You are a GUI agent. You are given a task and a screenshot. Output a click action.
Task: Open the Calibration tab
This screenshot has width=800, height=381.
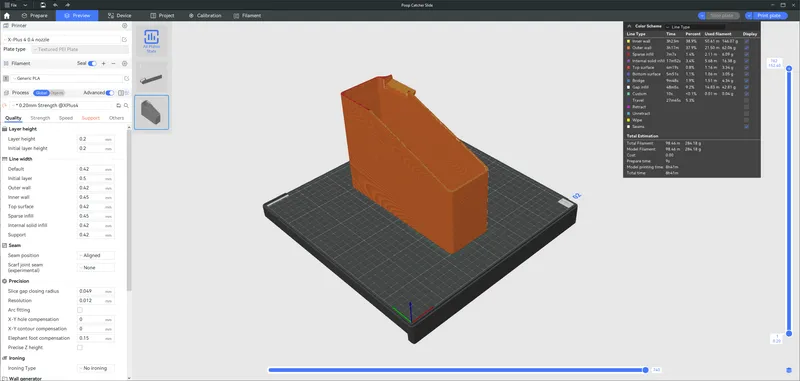pyautogui.click(x=205, y=16)
